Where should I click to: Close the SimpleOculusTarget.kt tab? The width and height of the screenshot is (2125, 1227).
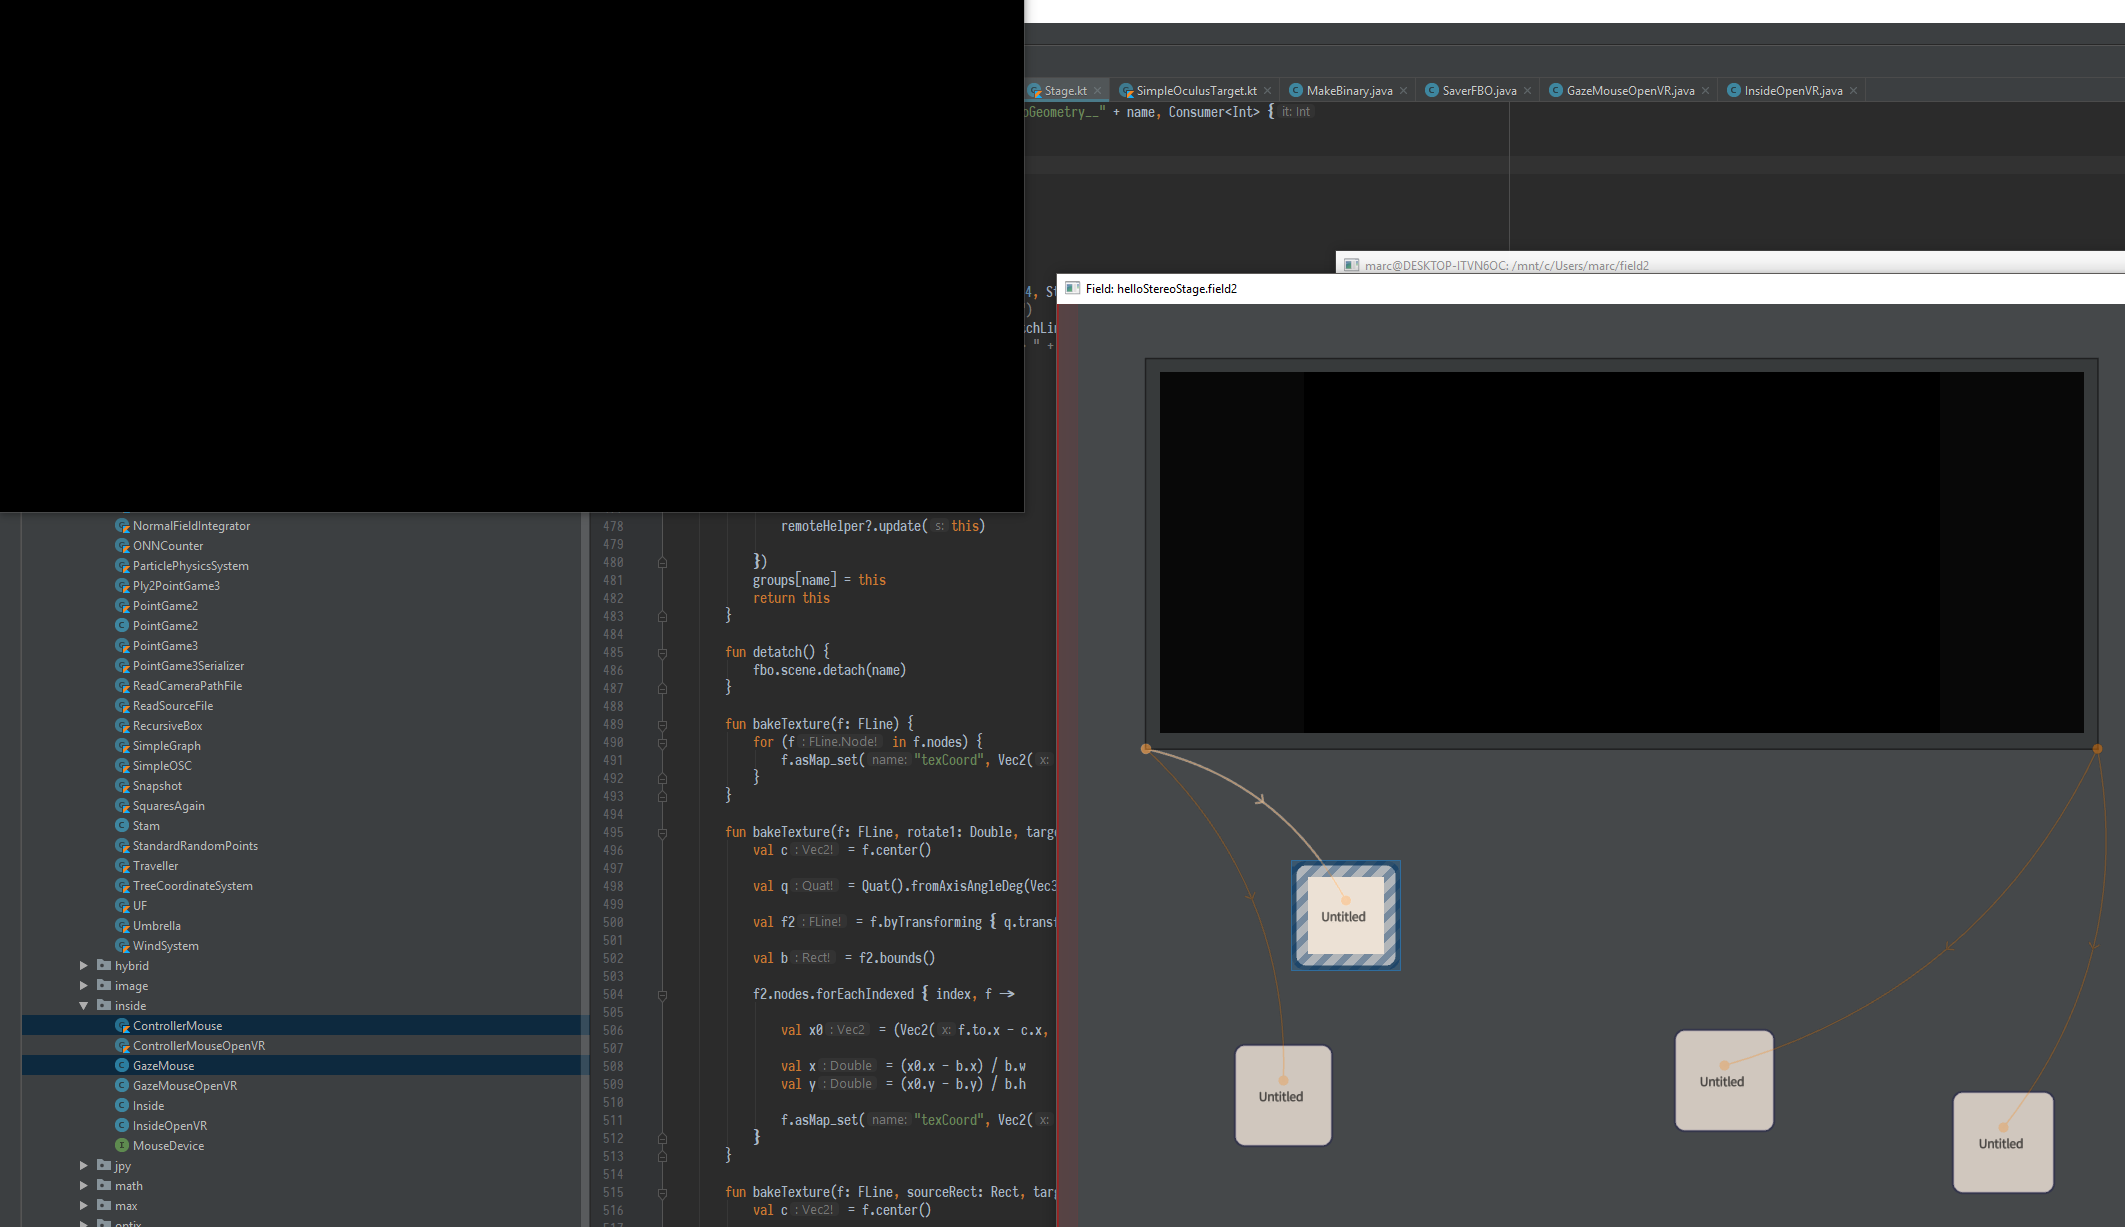tap(1267, 91)
